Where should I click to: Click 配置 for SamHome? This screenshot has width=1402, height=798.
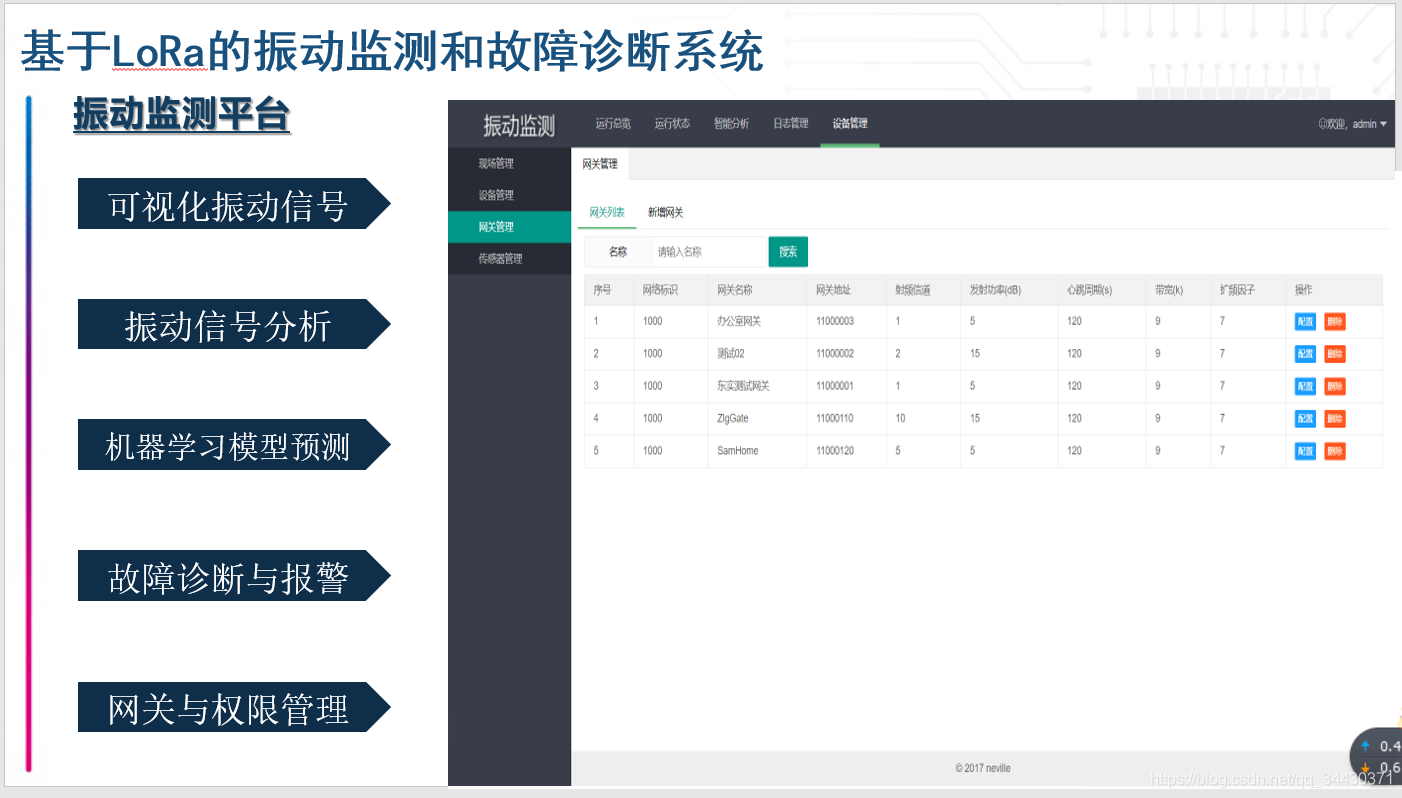pos(1305,451)
